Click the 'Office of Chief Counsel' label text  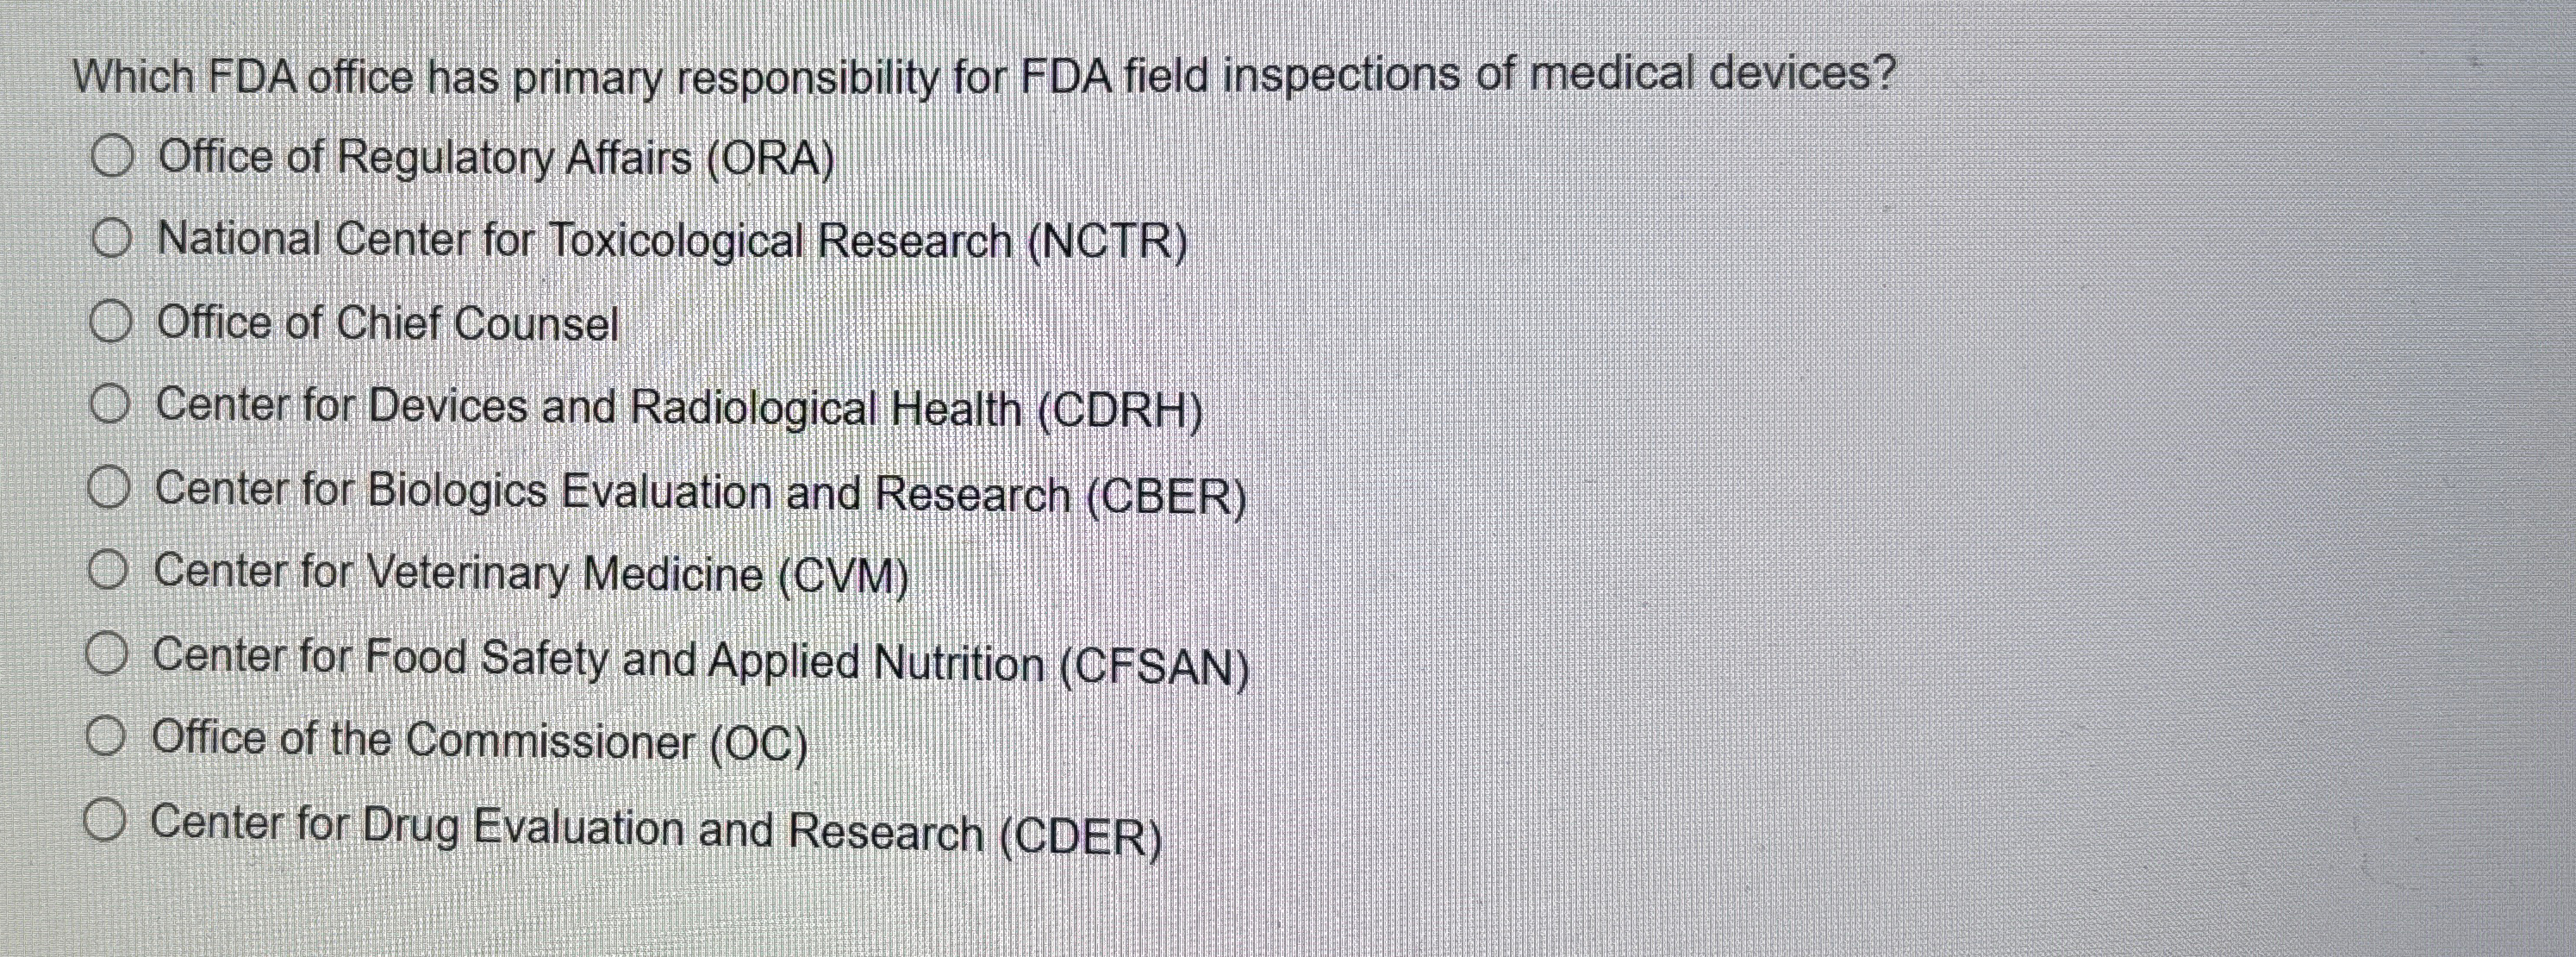pos(388,325)
